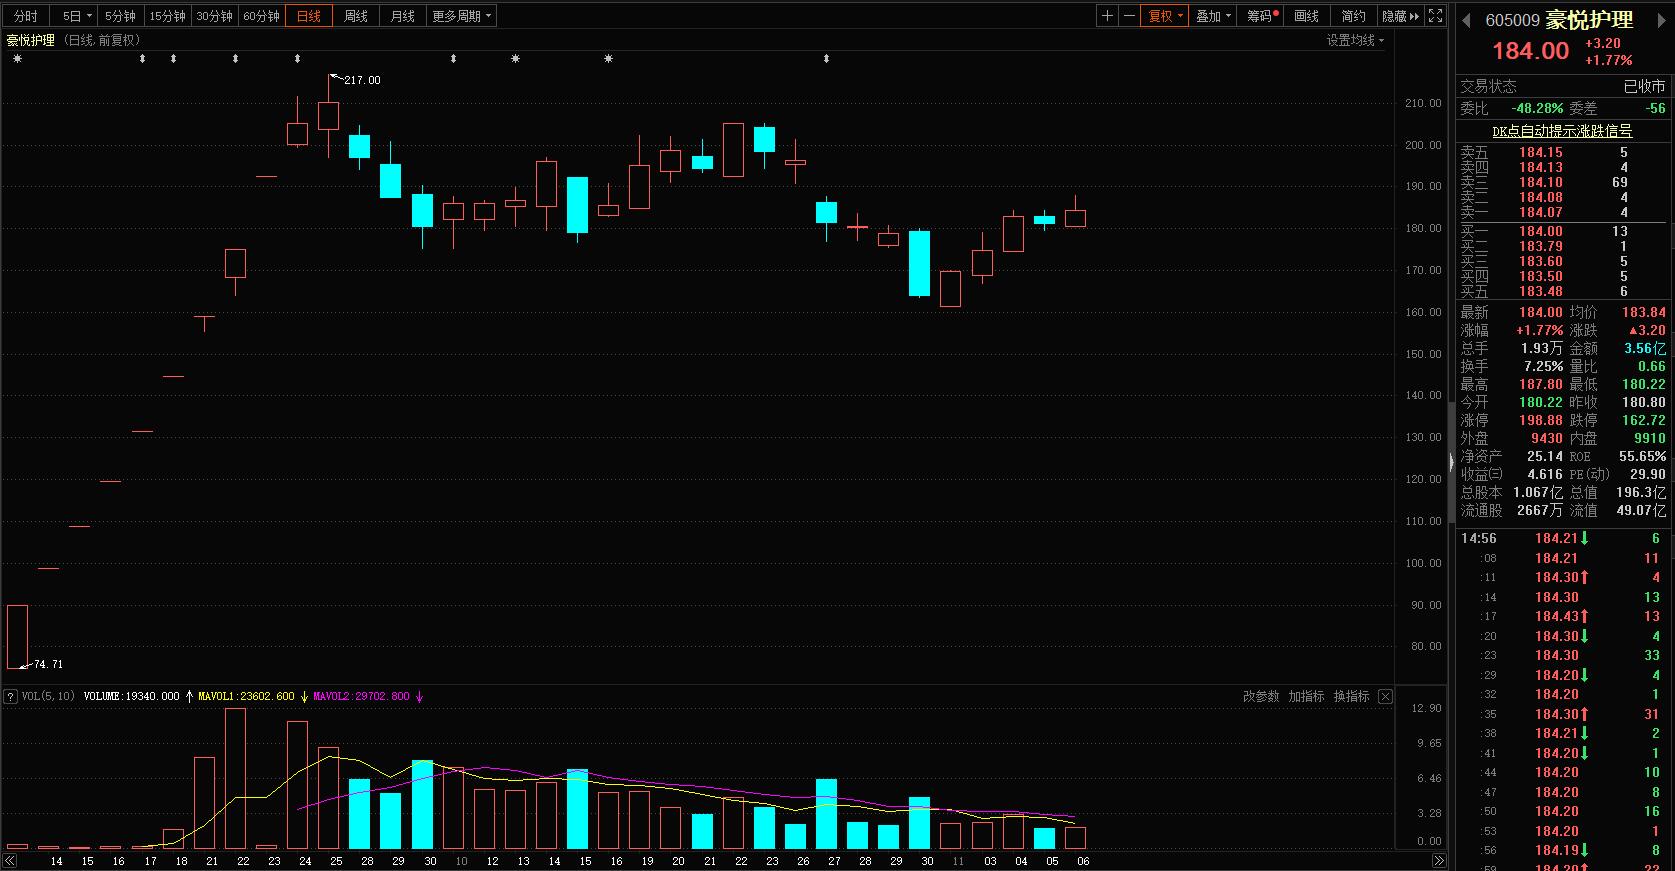
Task: Click the 豪悦护理 (日线,前复权) chart title
Action: click(74, 40)
